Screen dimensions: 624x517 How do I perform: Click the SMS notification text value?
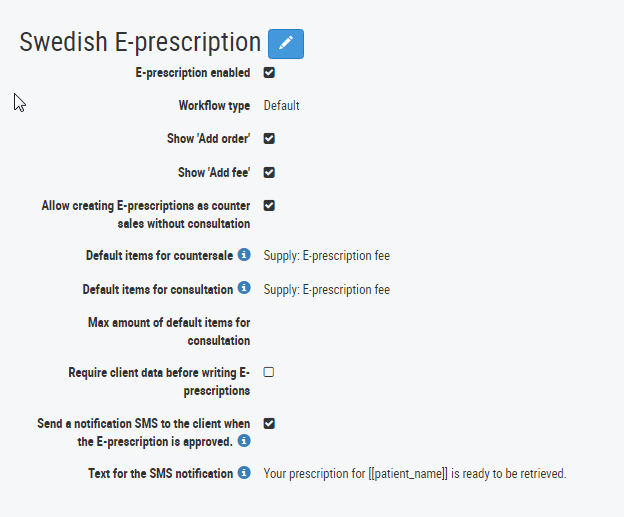pos(415,474)
